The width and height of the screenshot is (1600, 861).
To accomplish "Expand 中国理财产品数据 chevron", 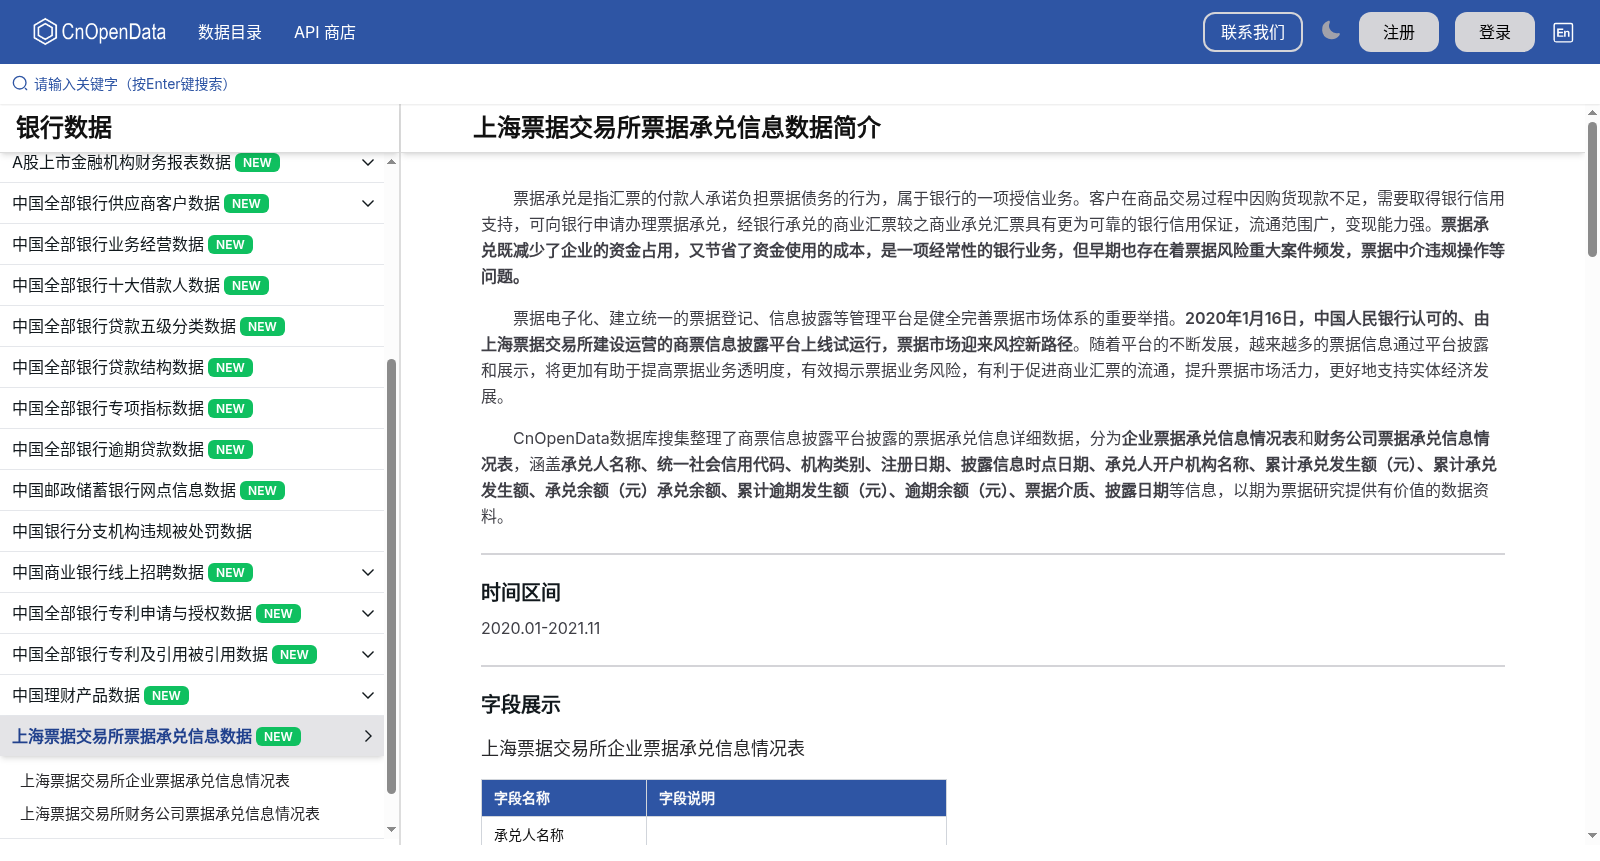I will (368, 695).
